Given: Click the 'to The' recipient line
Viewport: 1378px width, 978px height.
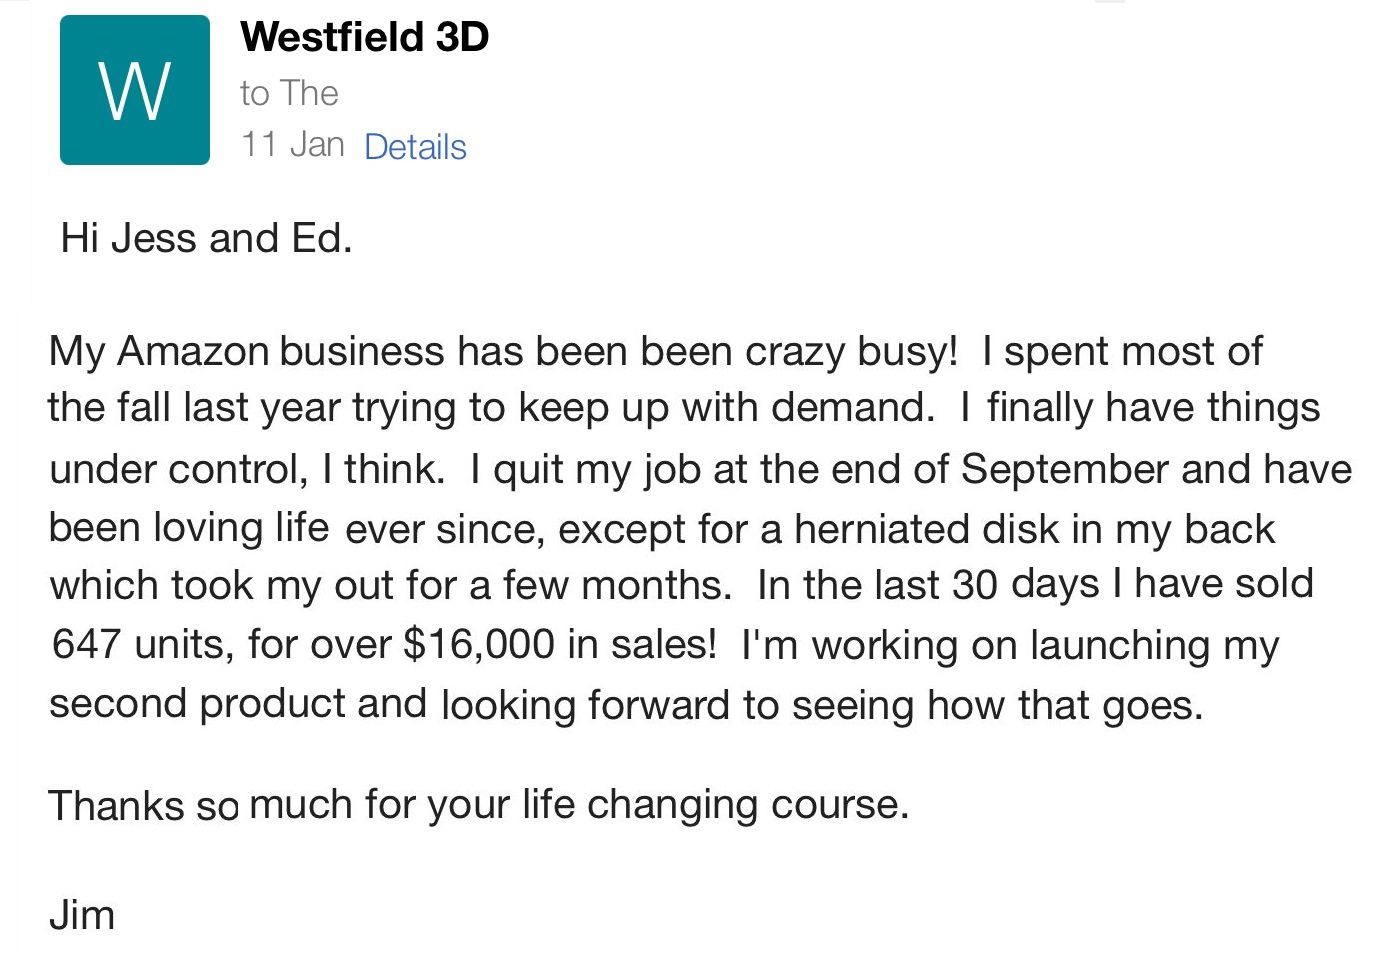Looking at the screenshot, I should [x=289, y=93].
